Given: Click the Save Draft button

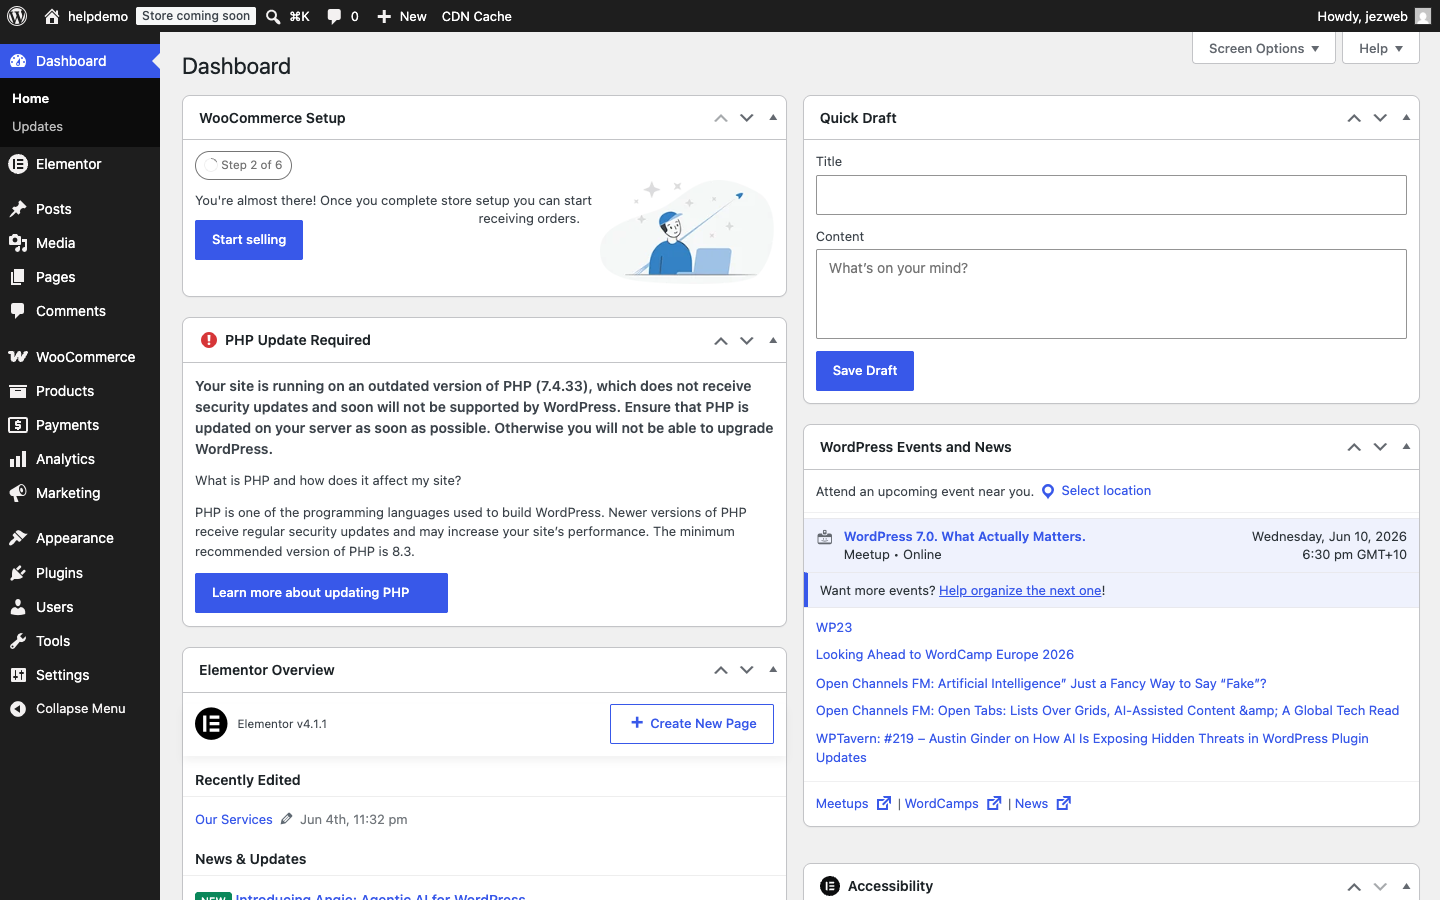Looking at the screenshot, I should click(865, 371).
